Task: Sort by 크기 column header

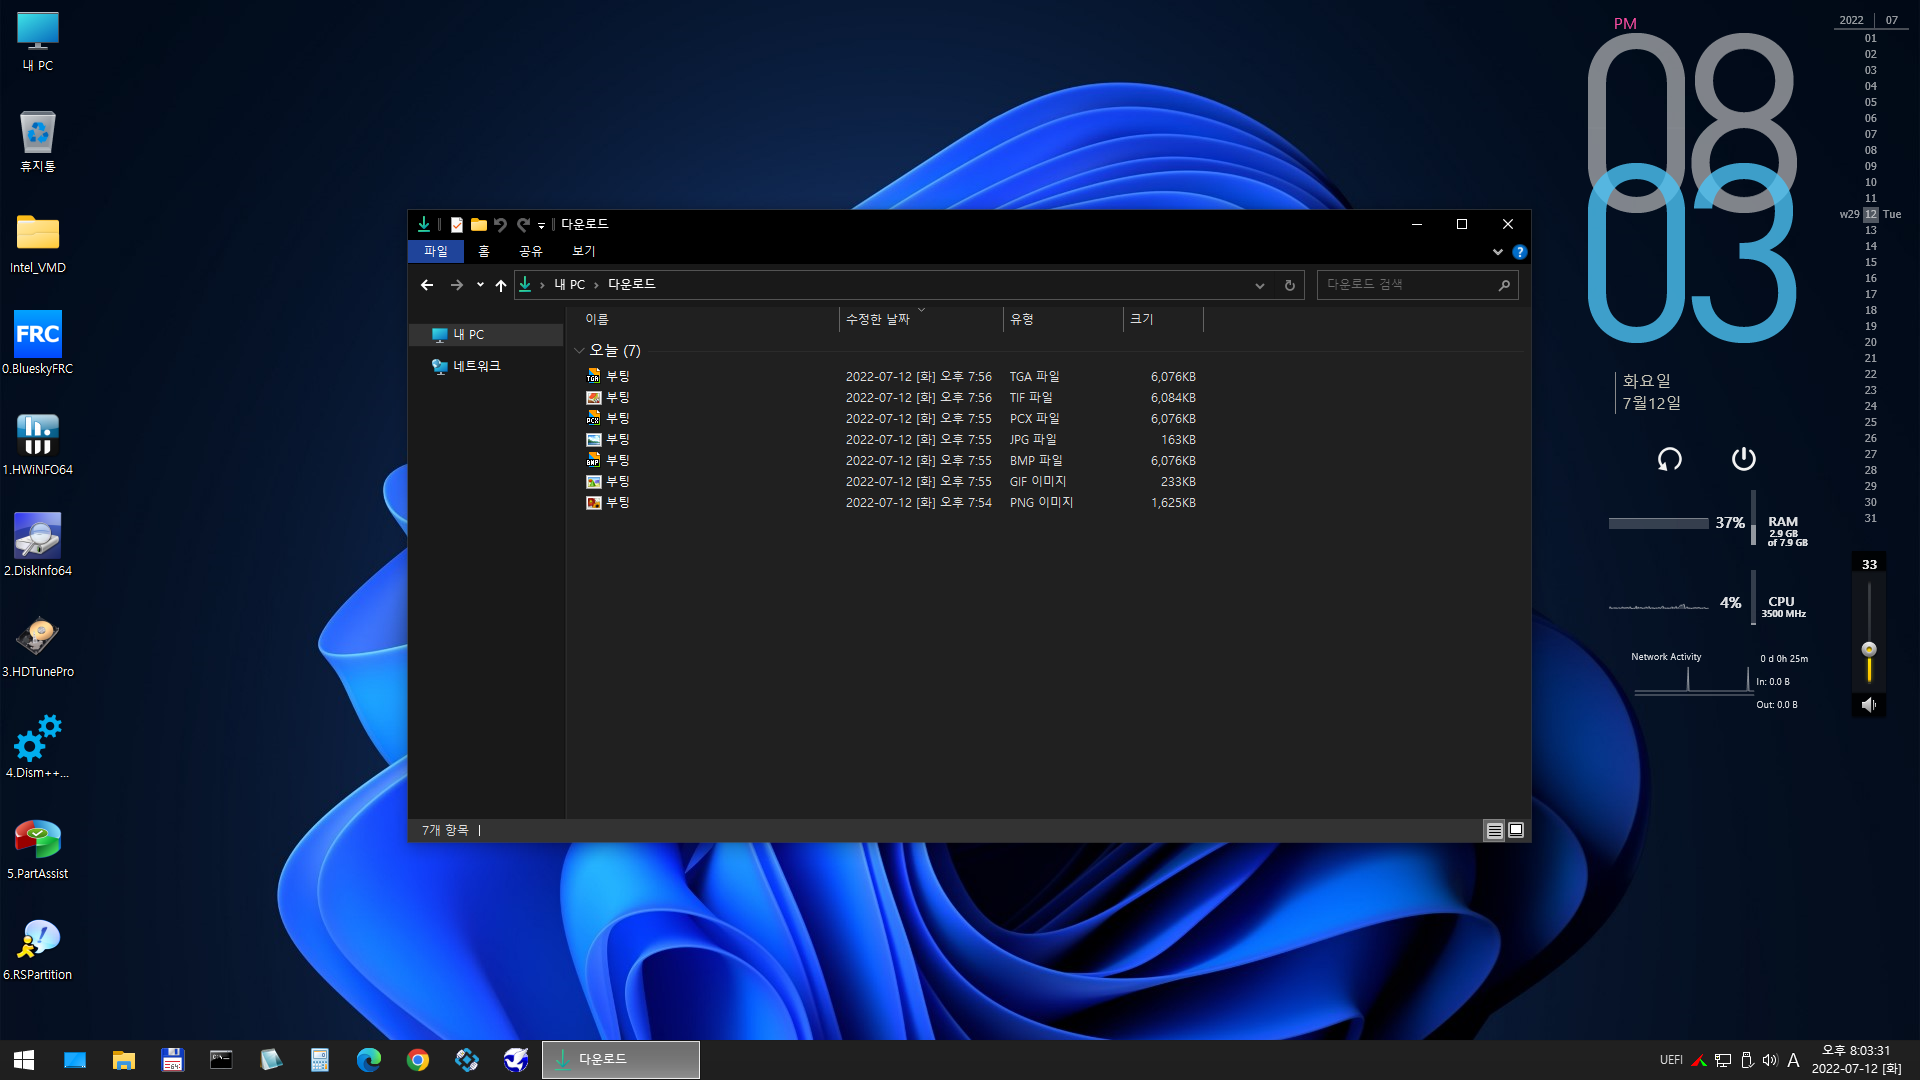Action: click(1163, 320)
